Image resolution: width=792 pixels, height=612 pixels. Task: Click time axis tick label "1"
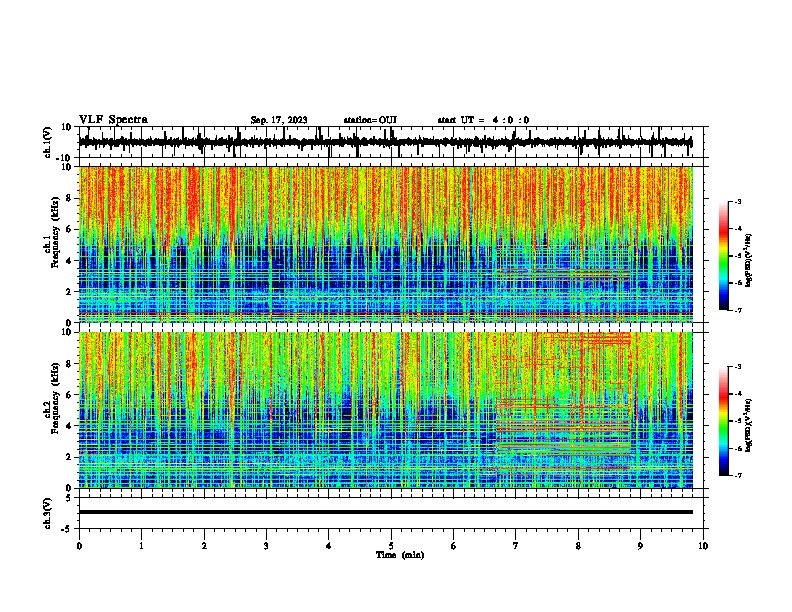(141, 546)
